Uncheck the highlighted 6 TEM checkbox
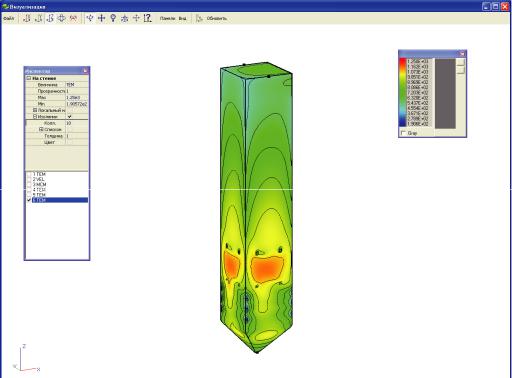The height and width of the screenshot is (378, 512). coord(29,200)
